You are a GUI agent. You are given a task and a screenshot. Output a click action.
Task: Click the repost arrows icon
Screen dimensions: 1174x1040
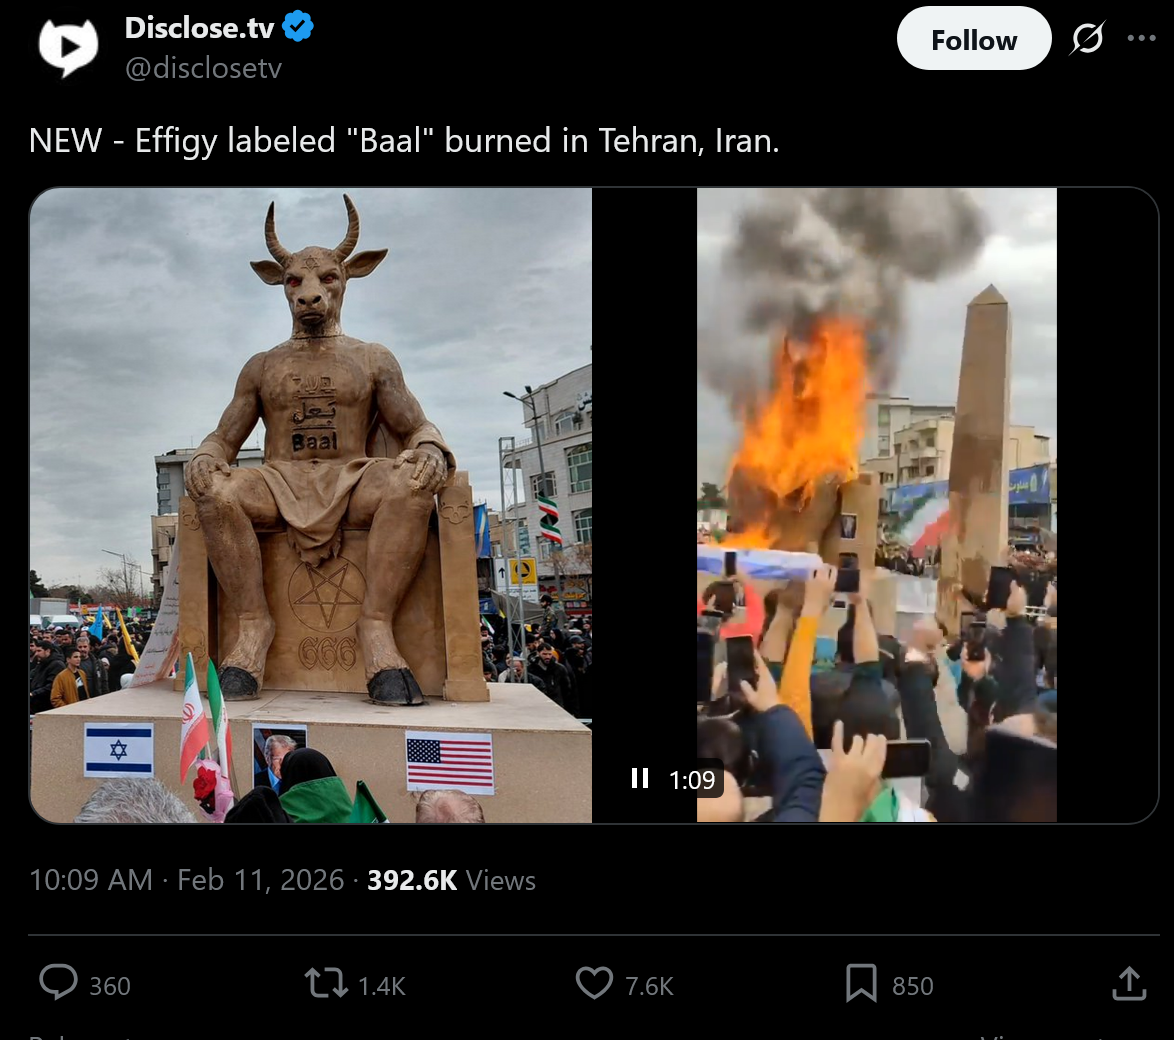click(326, 984)
